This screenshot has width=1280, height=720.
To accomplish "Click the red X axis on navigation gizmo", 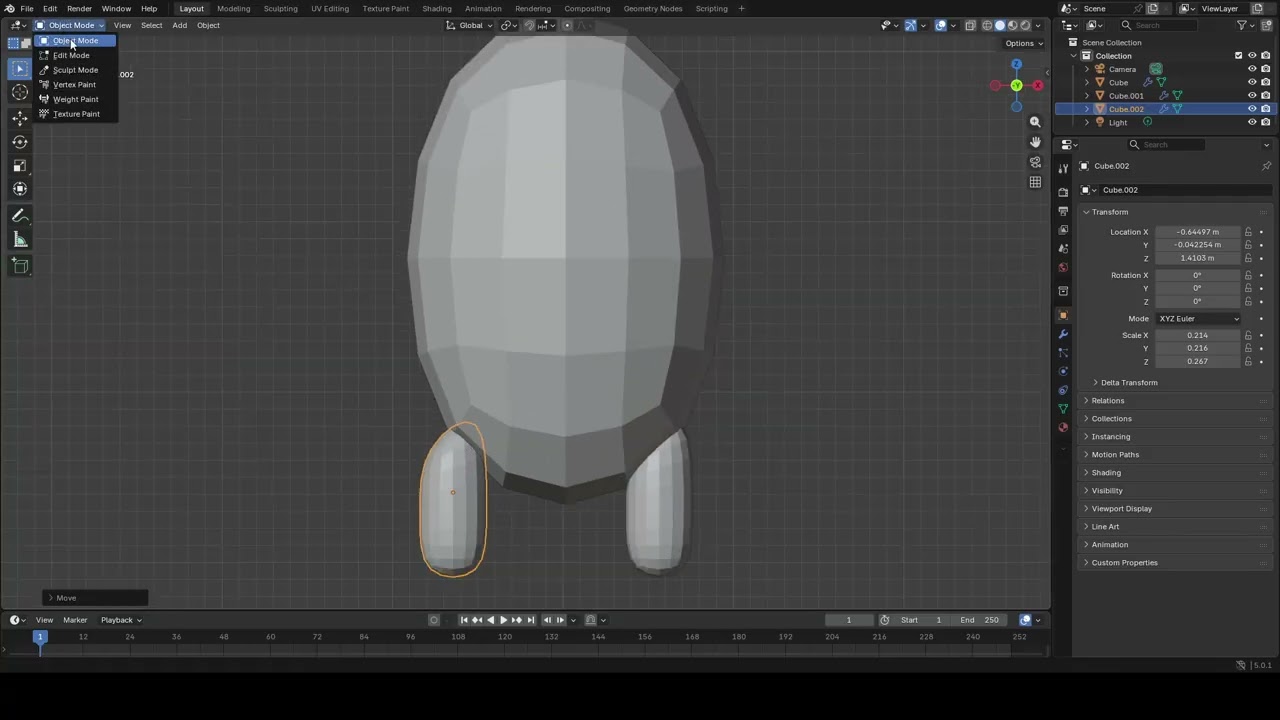I will 1037,85.
